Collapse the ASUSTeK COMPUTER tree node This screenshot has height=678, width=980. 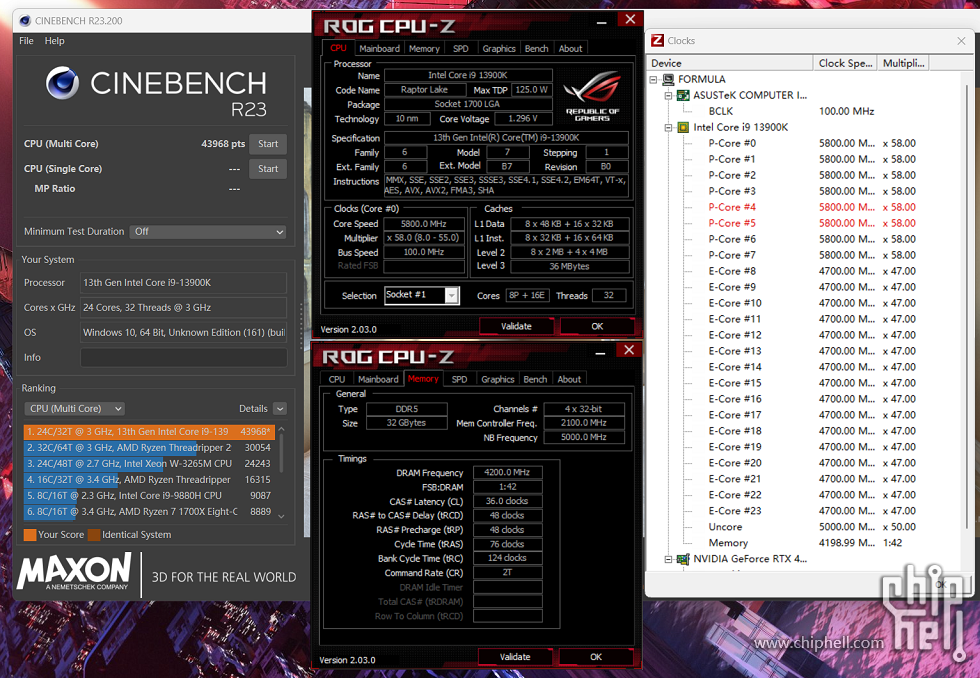click(668, 96)
